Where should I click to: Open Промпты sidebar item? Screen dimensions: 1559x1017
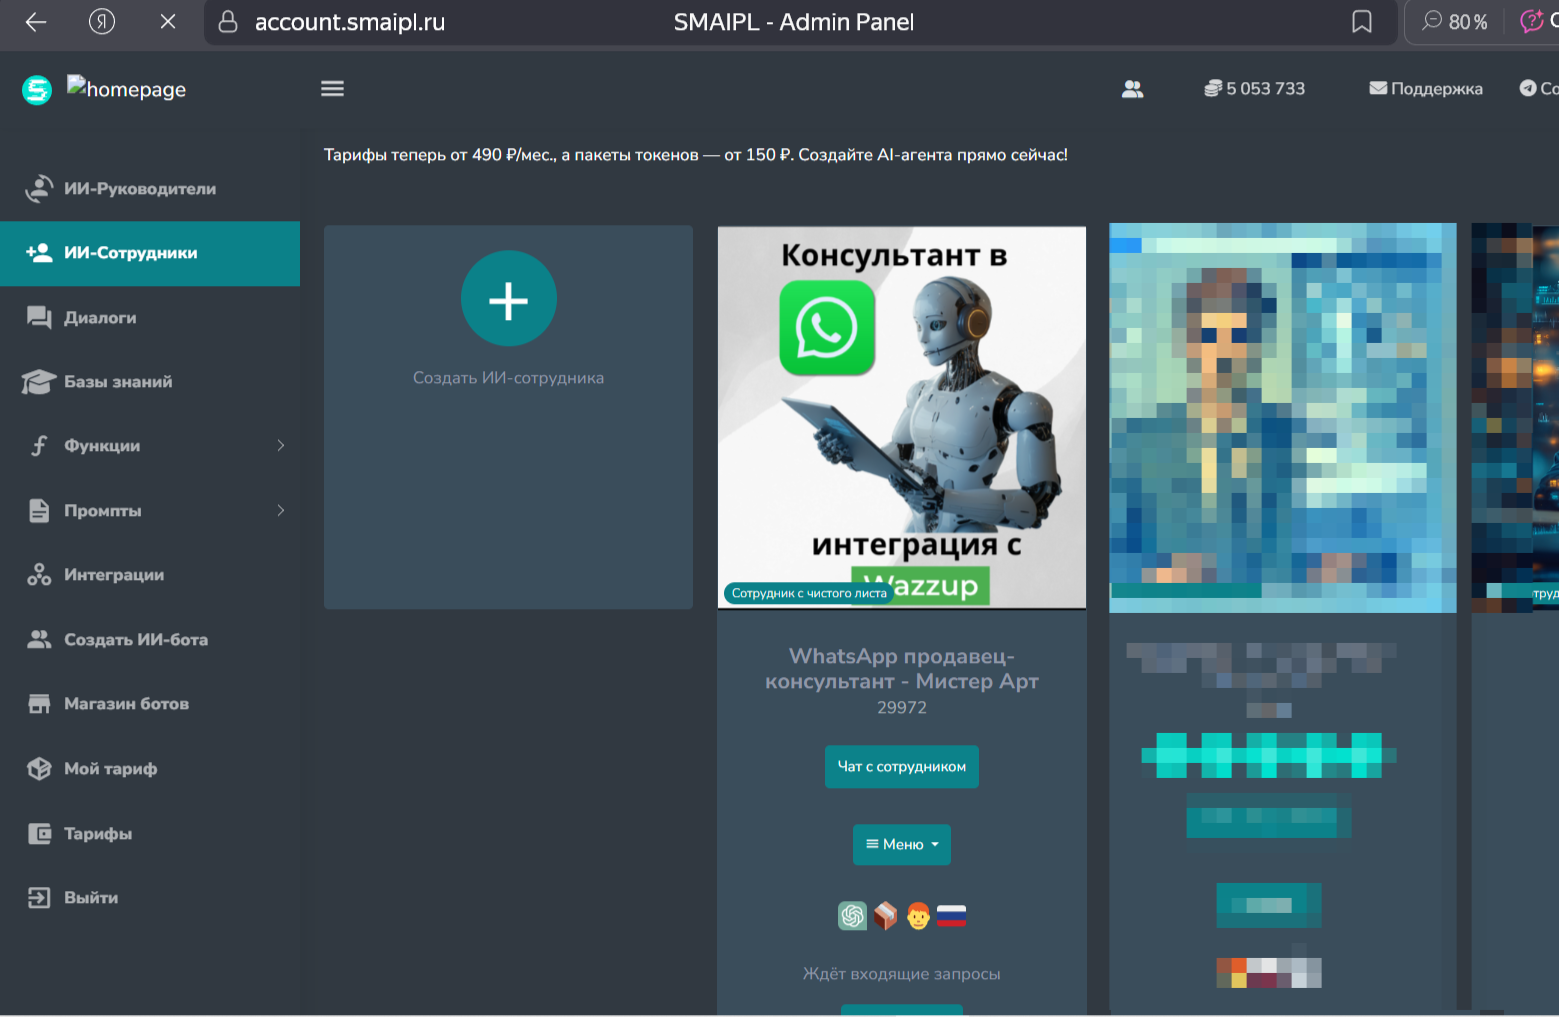tap(150, 511)
